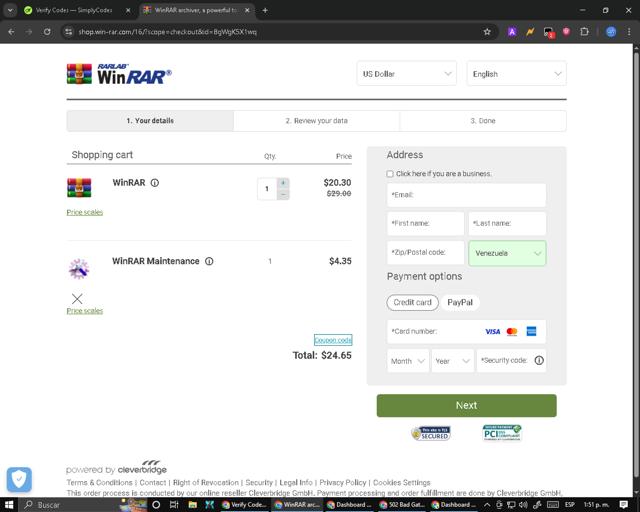This screenshot has height=512, width=640.
Task: Go to step 3 Done tab
Action: (483, 121)
